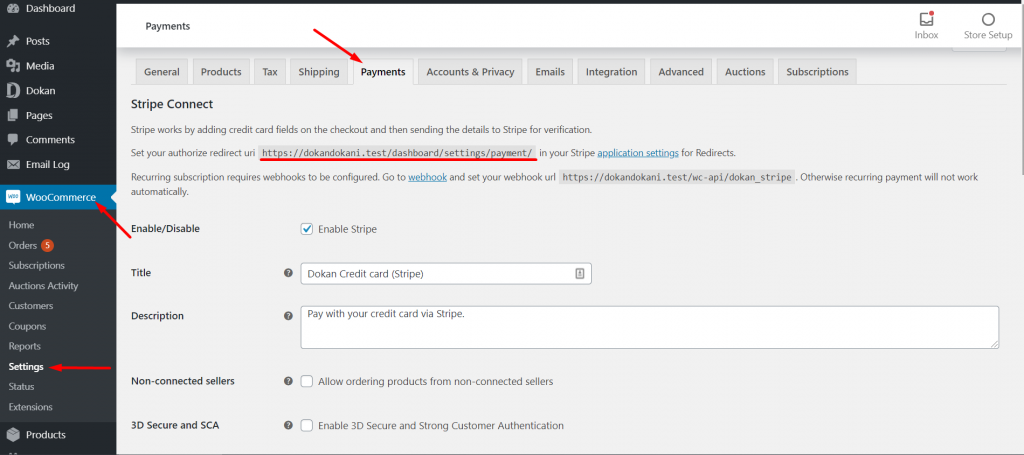Allow ordering from non-connected sellers checkbox
The height and width of the screenshot is (455, 1024).
[307, 381]
